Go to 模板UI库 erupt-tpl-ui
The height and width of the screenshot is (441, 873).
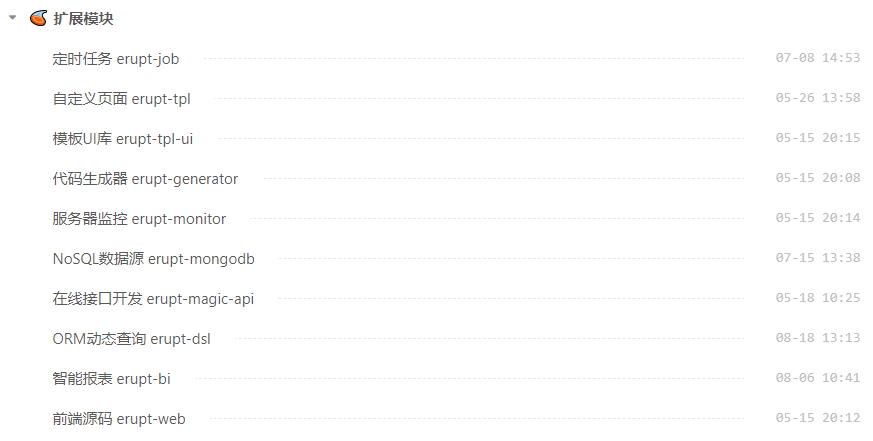pyautogui.click(x=122, y=138)
